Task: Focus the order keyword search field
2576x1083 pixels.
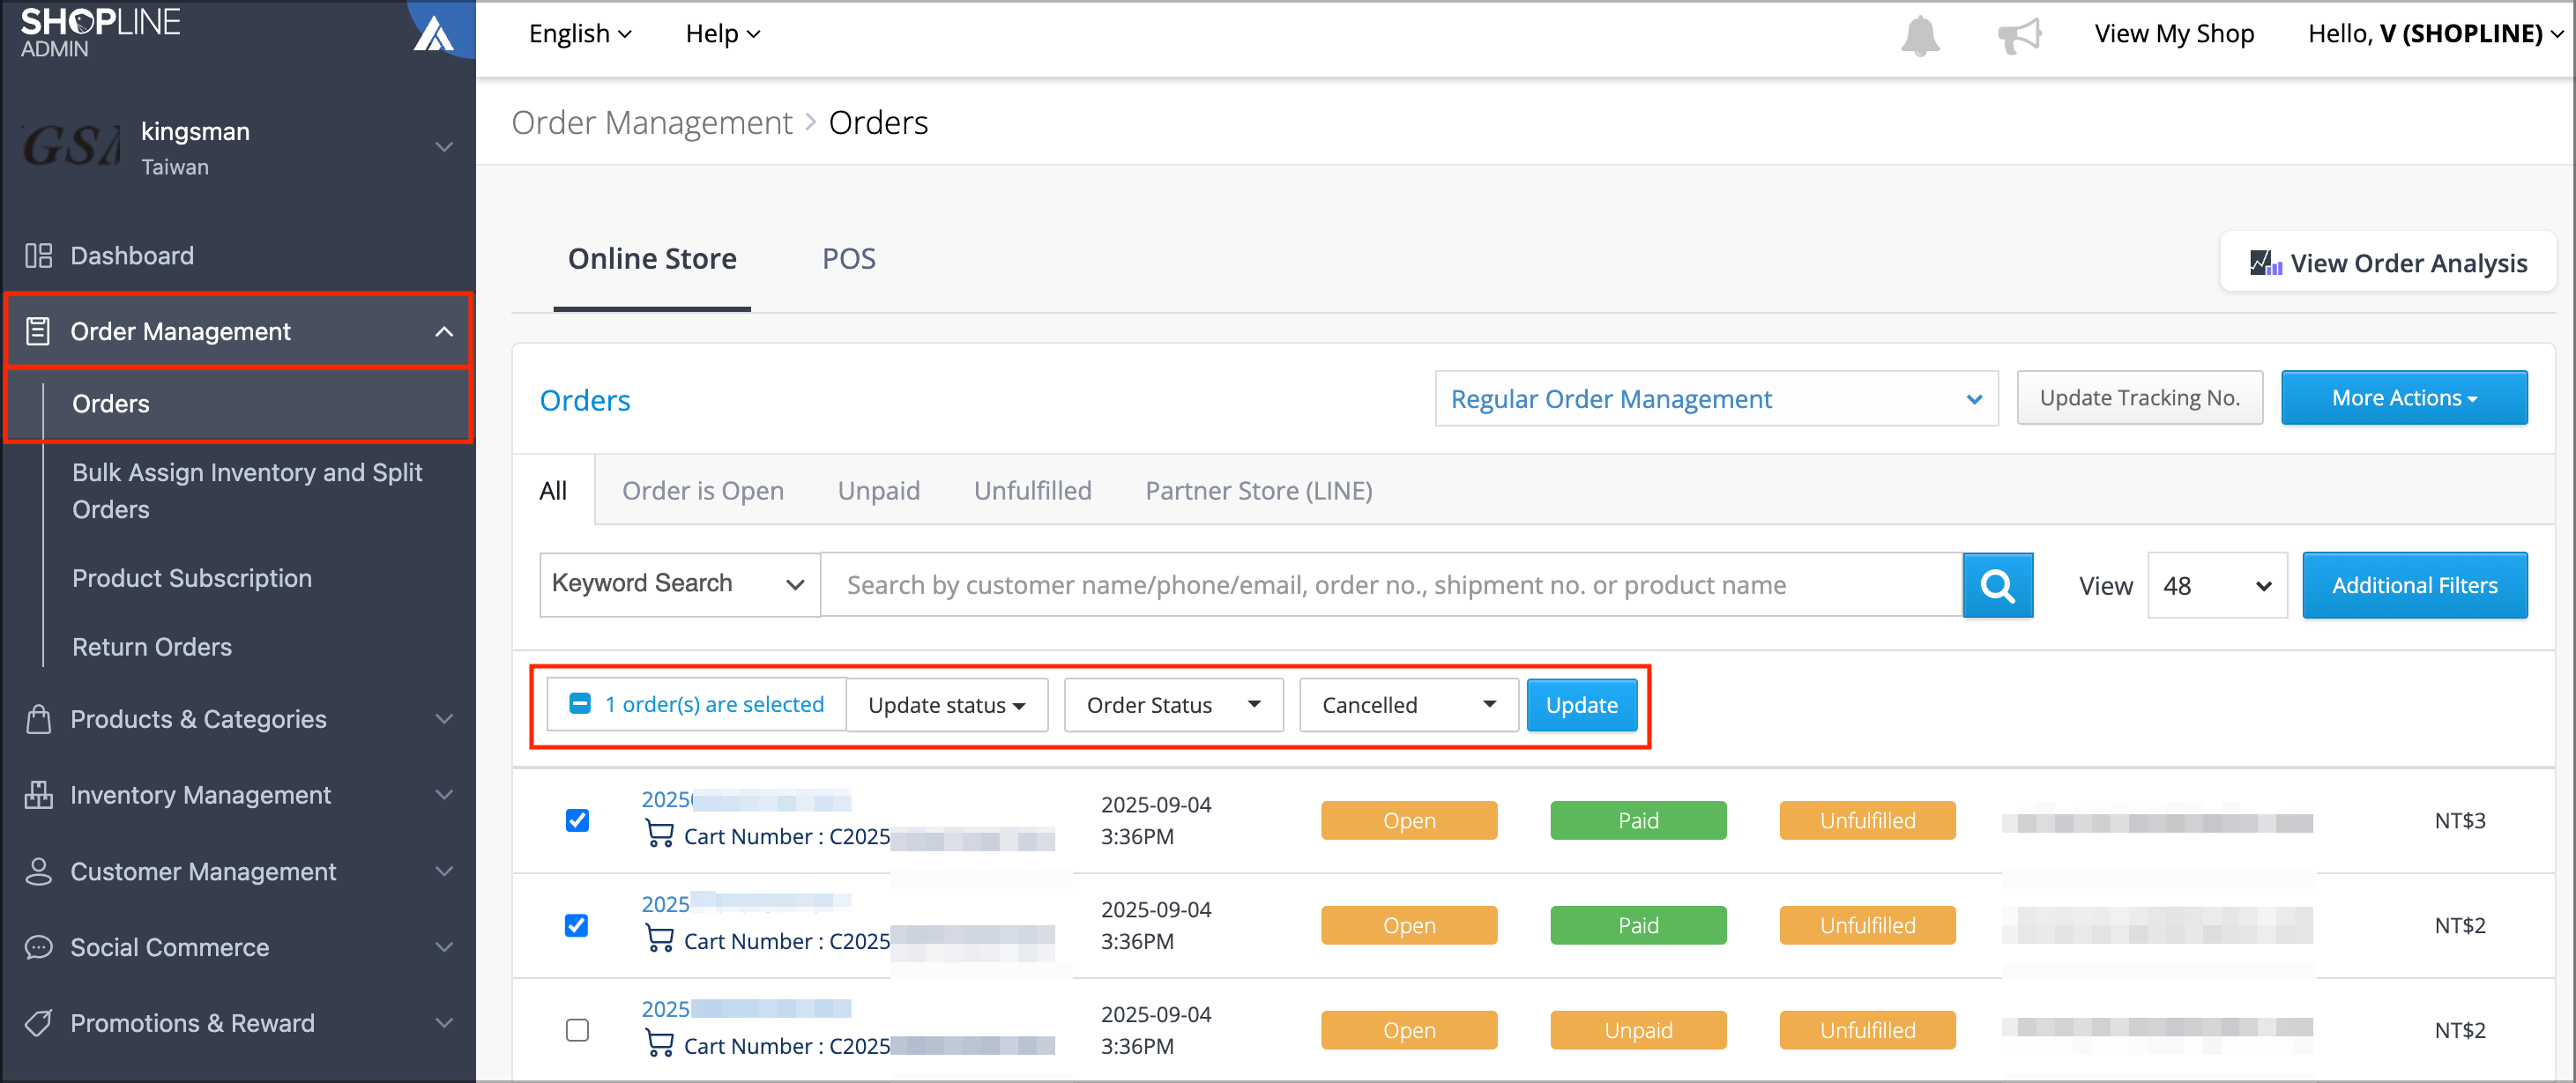Action: (1391, 585)
